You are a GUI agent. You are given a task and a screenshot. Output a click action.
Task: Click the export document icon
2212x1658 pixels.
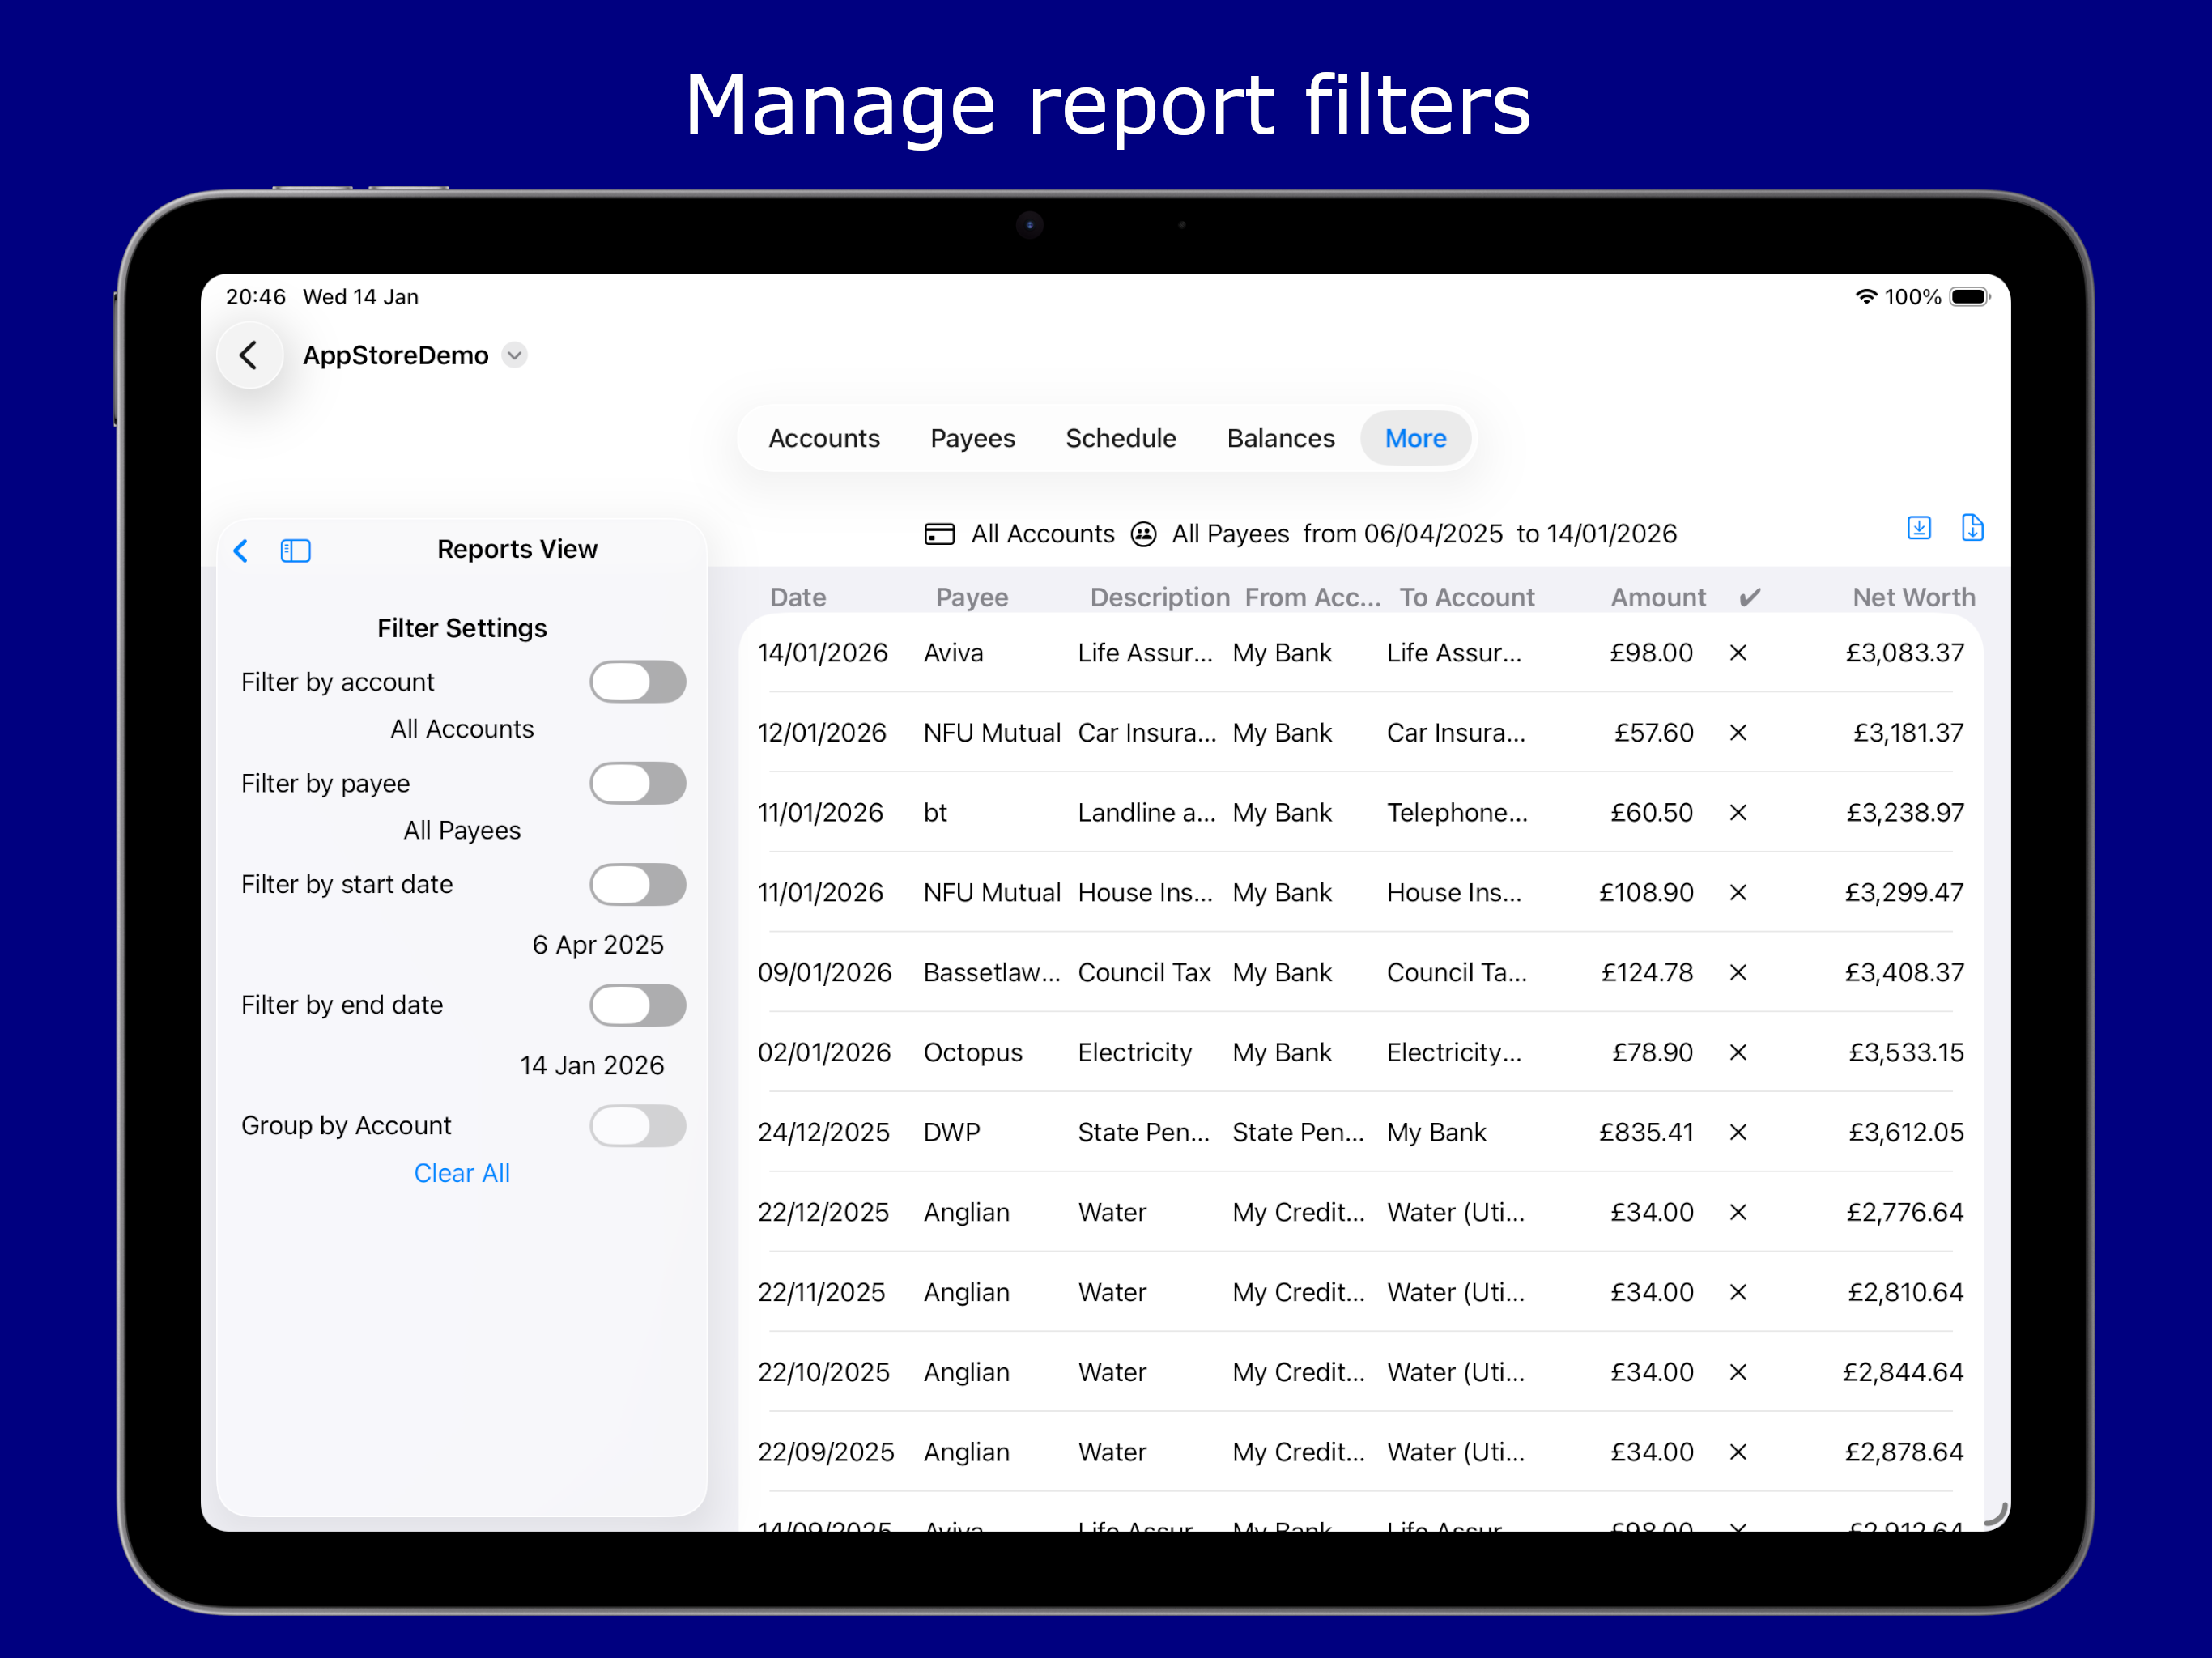coord(1971,528)
